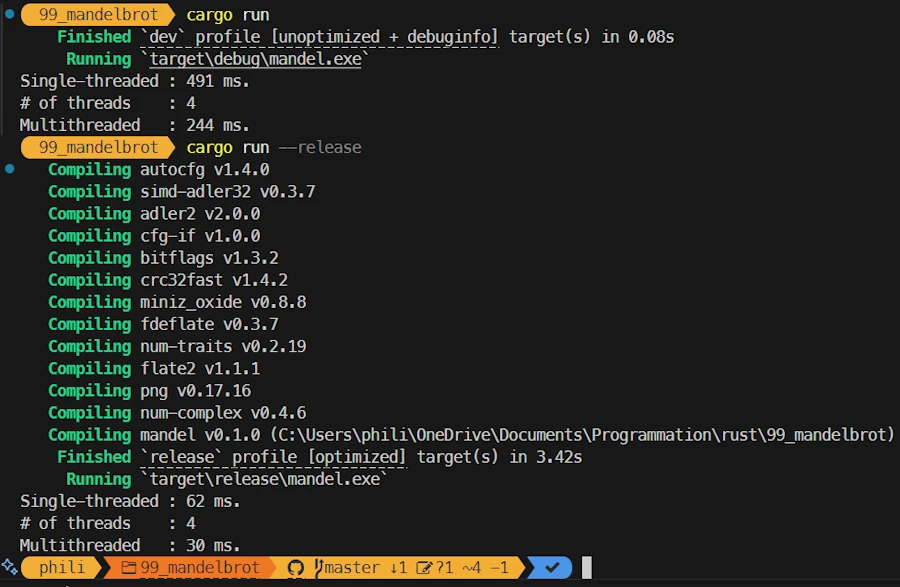This screenshot has height=587, width=900.
Task: Click the 'Compiling crc32fast v1.4.2' line
Action: [168, 280]
